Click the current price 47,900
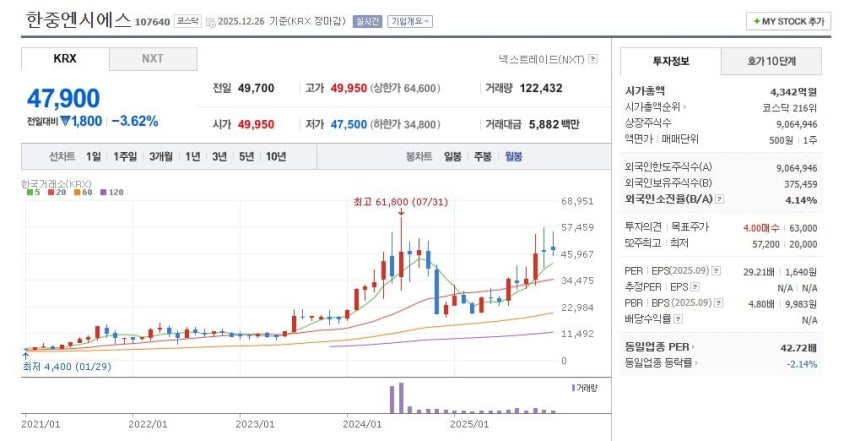860x441 pixels. point(64,99)
